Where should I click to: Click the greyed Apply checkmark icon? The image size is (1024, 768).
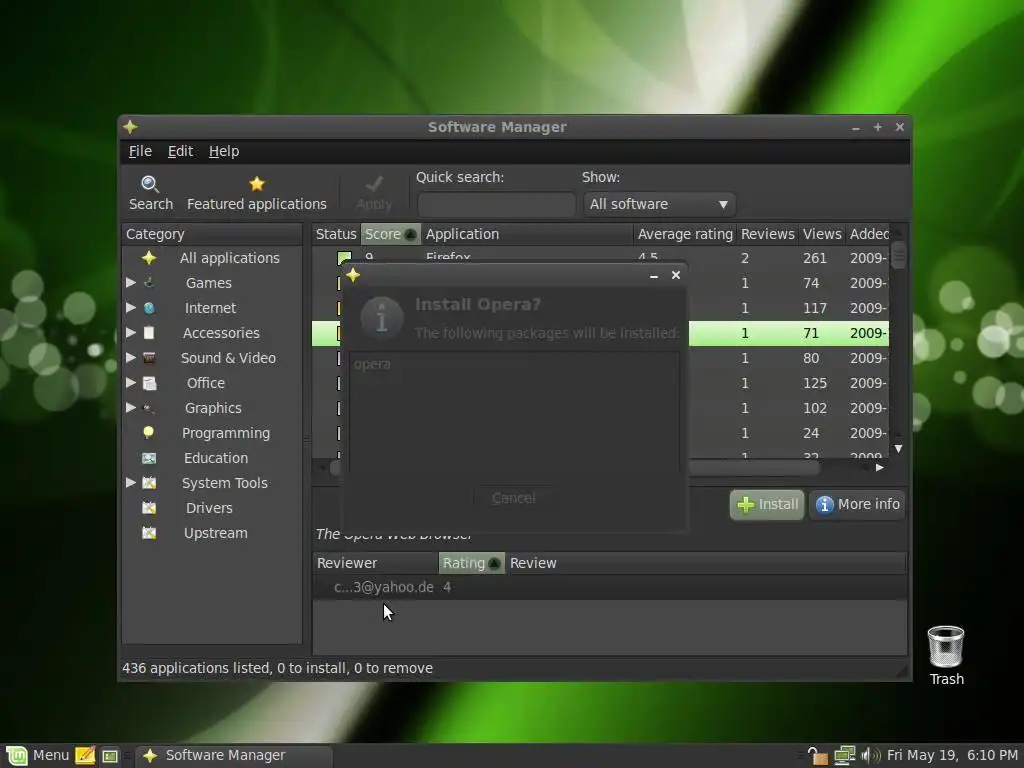pos(374,184)
